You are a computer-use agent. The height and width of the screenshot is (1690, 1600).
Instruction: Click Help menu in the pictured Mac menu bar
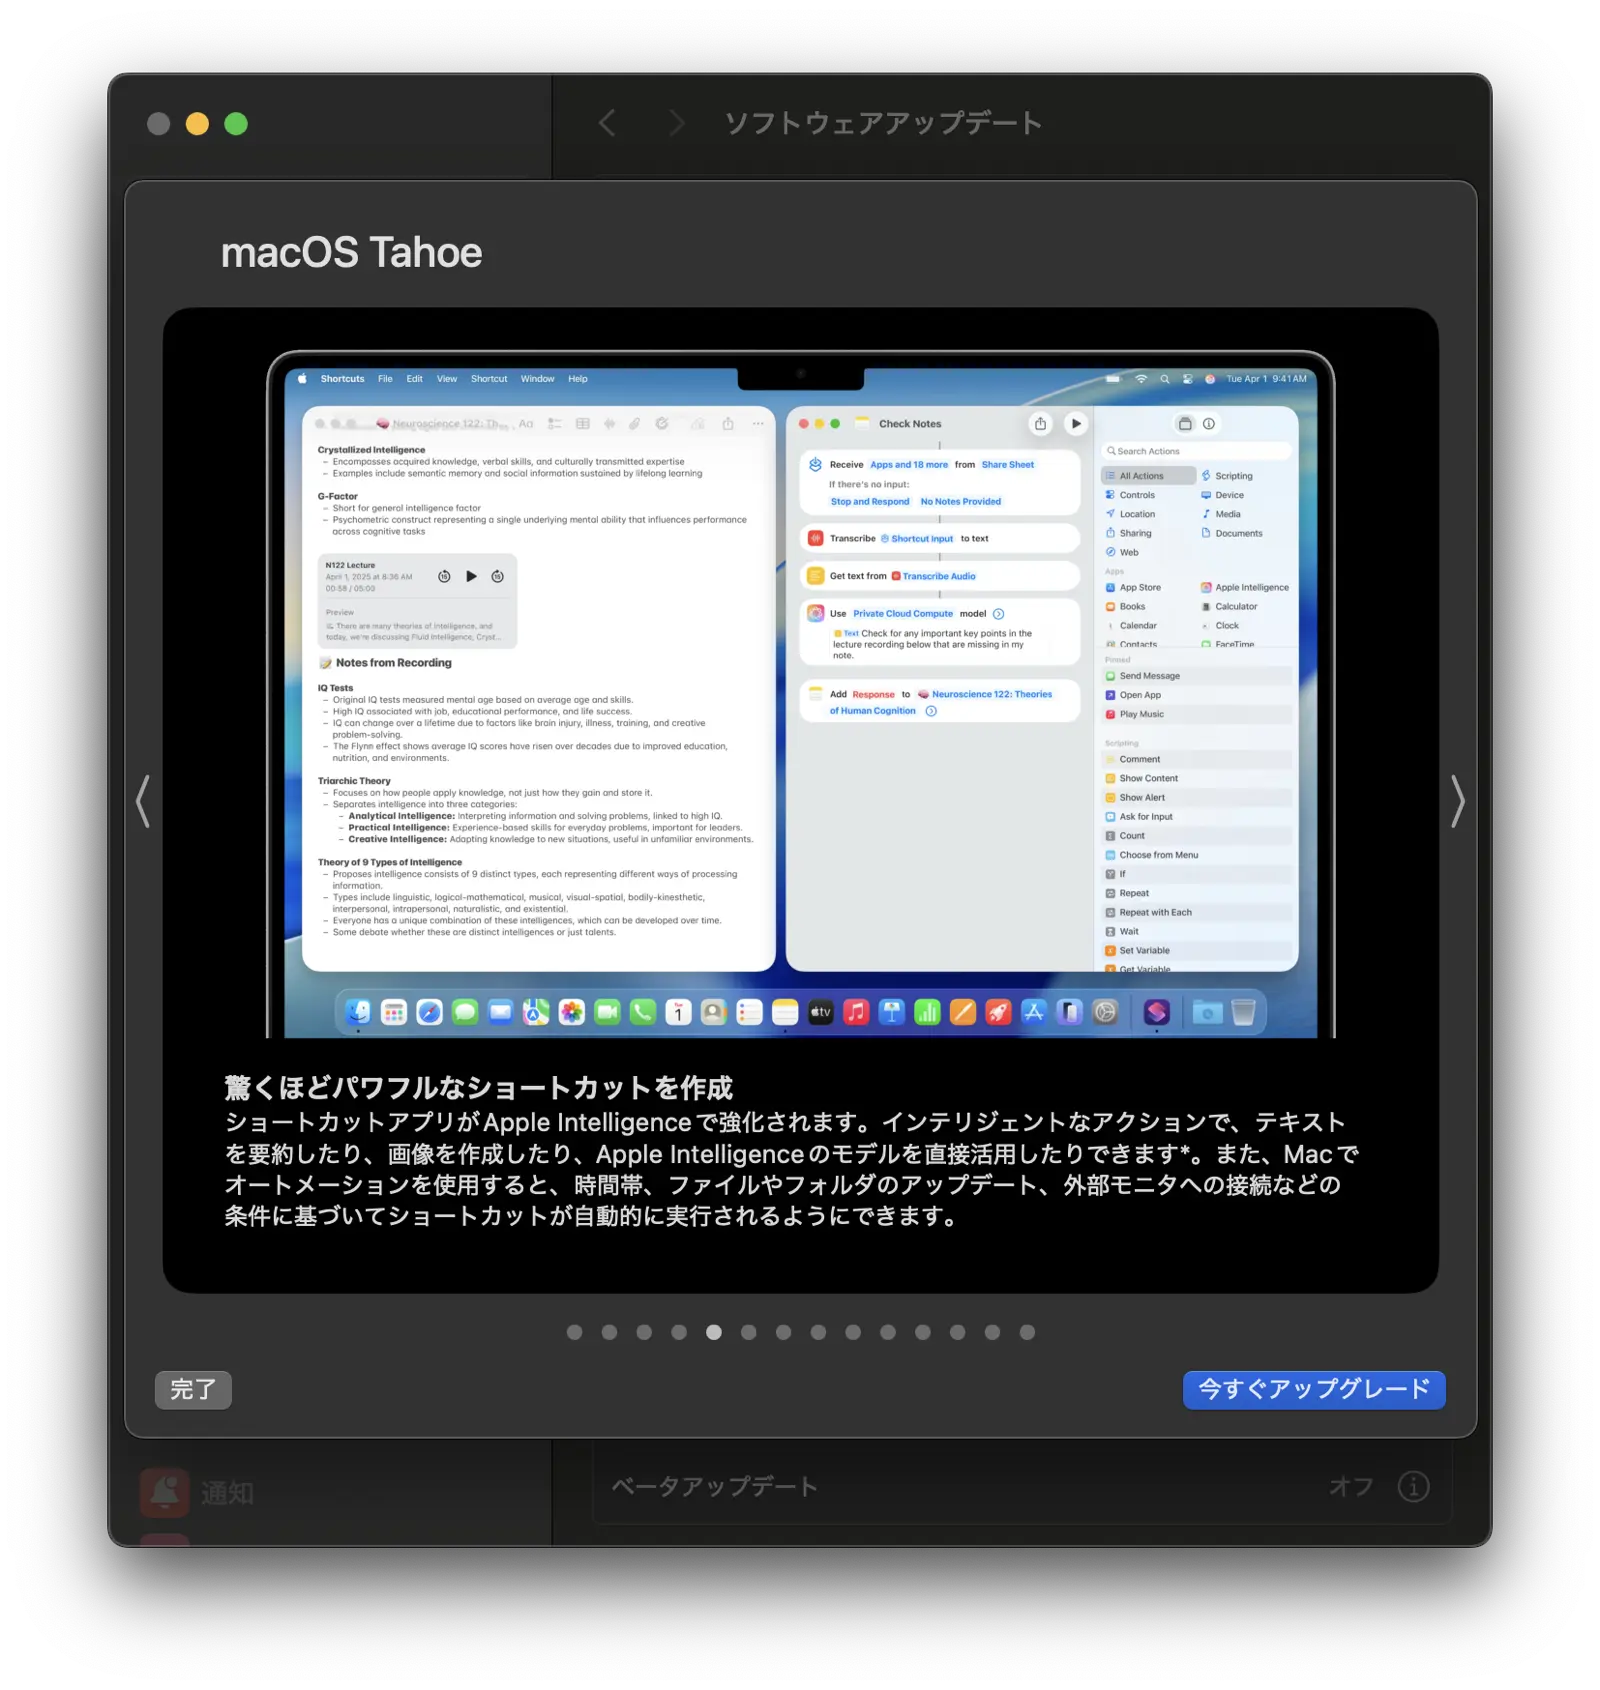[578, 379]
